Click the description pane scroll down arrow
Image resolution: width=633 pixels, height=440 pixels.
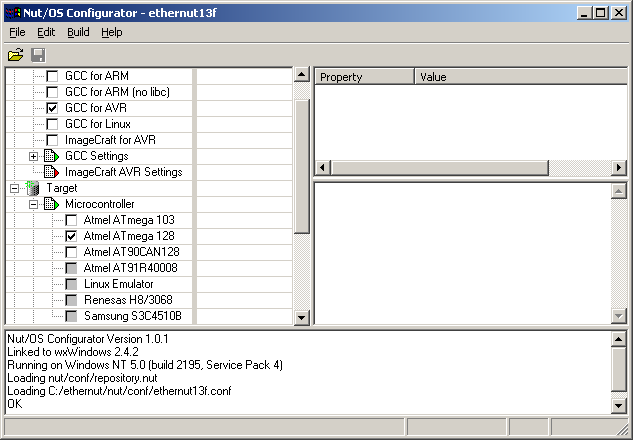618,316
